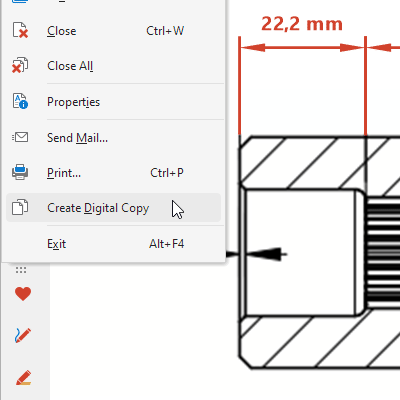This screenshot has height=400, width=400.
Task: Open the Properties menu entry
Action: (x=113, y=102)
